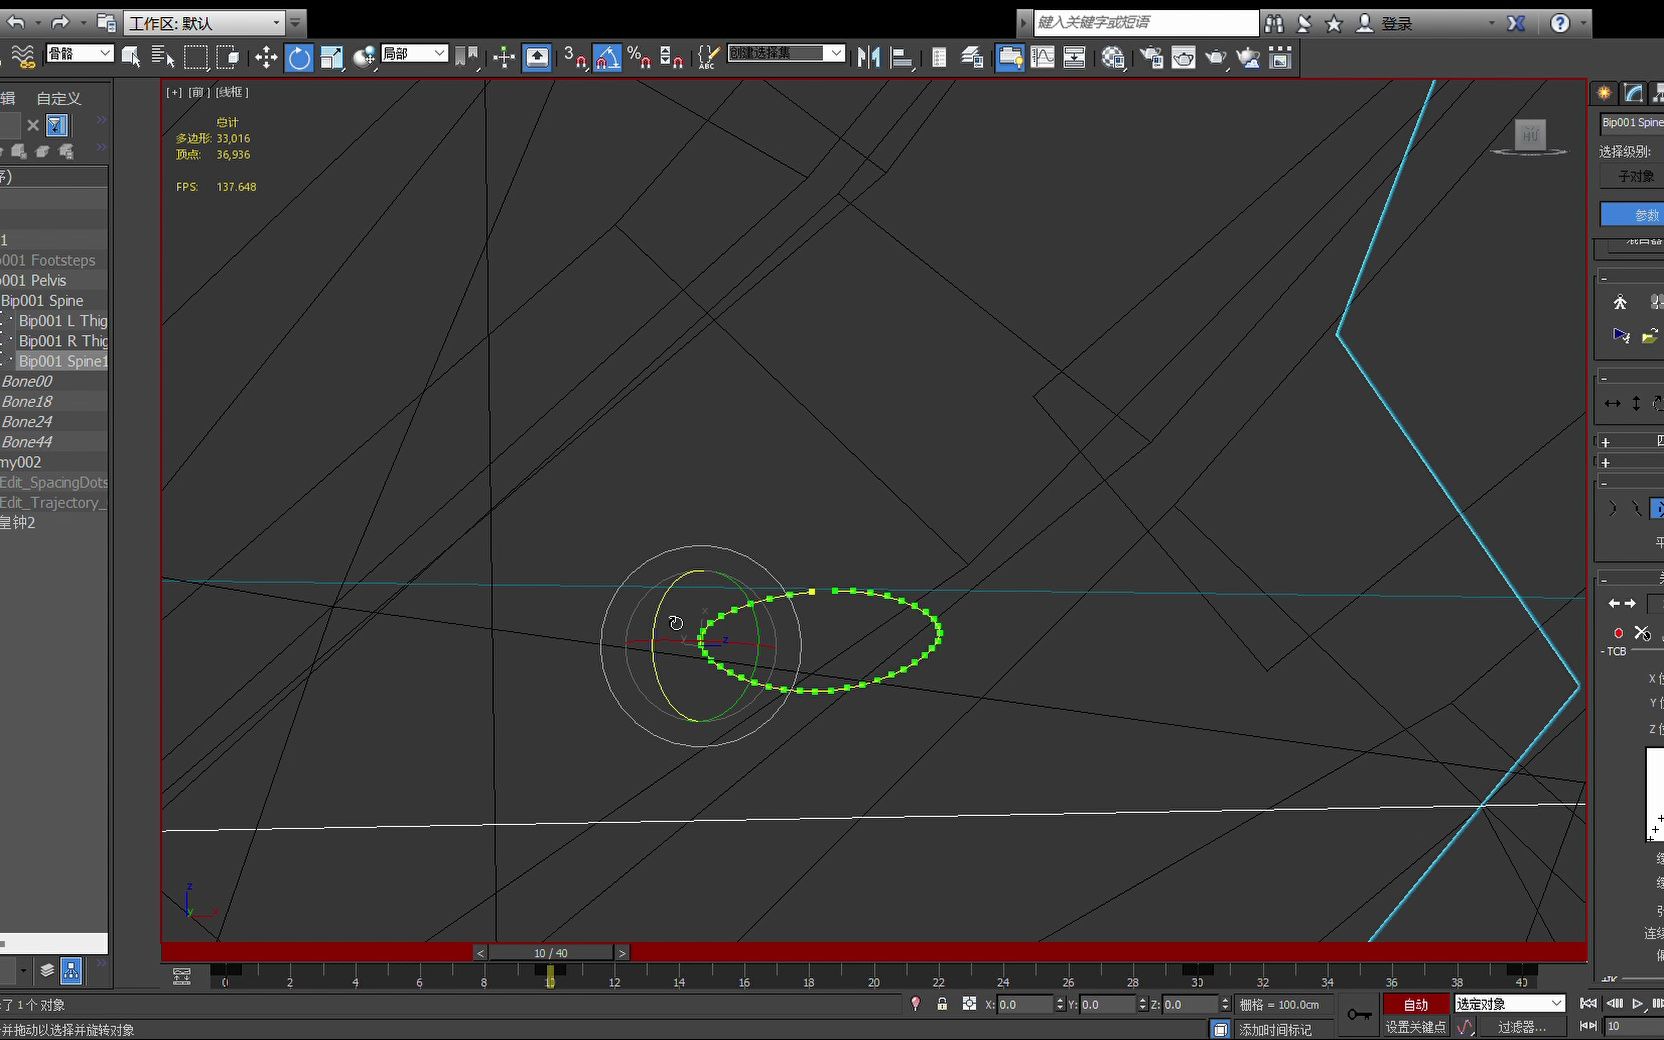Viewport: 1664px width, 1040px height.
Task: Select the Rotate tool in the toolbar
Action: coord(299,58)
